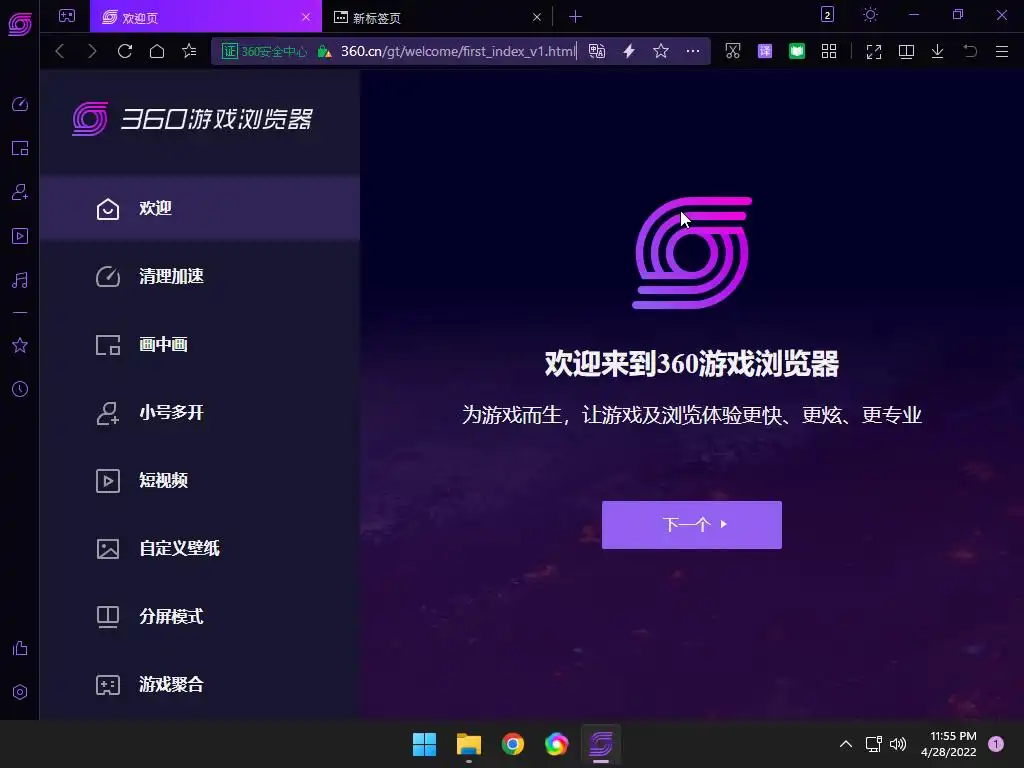Open sidebar settings hexagon icon

pyautogui.click(x=20, y=692)
